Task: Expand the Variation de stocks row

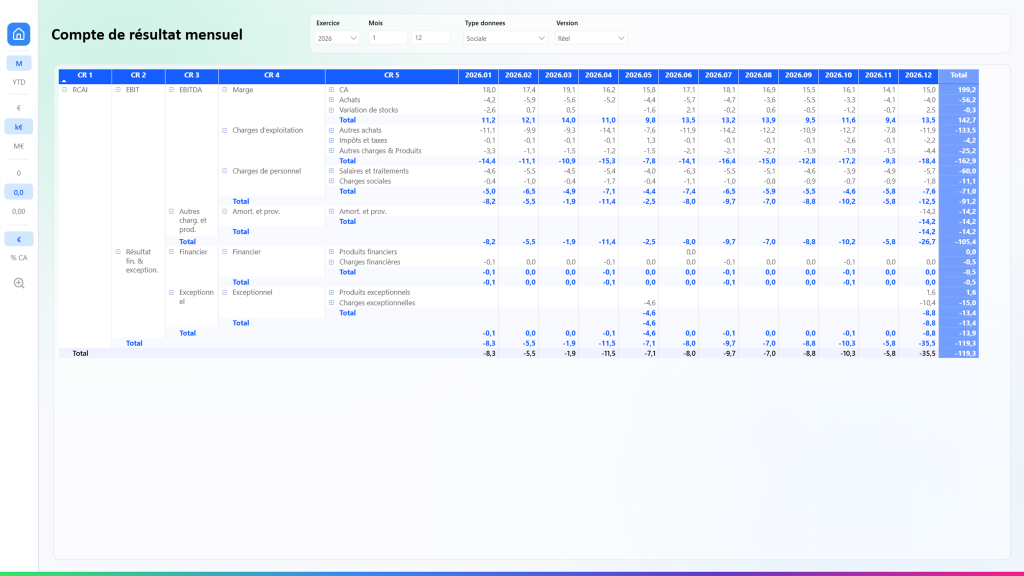Action: (x=332, y=110)
